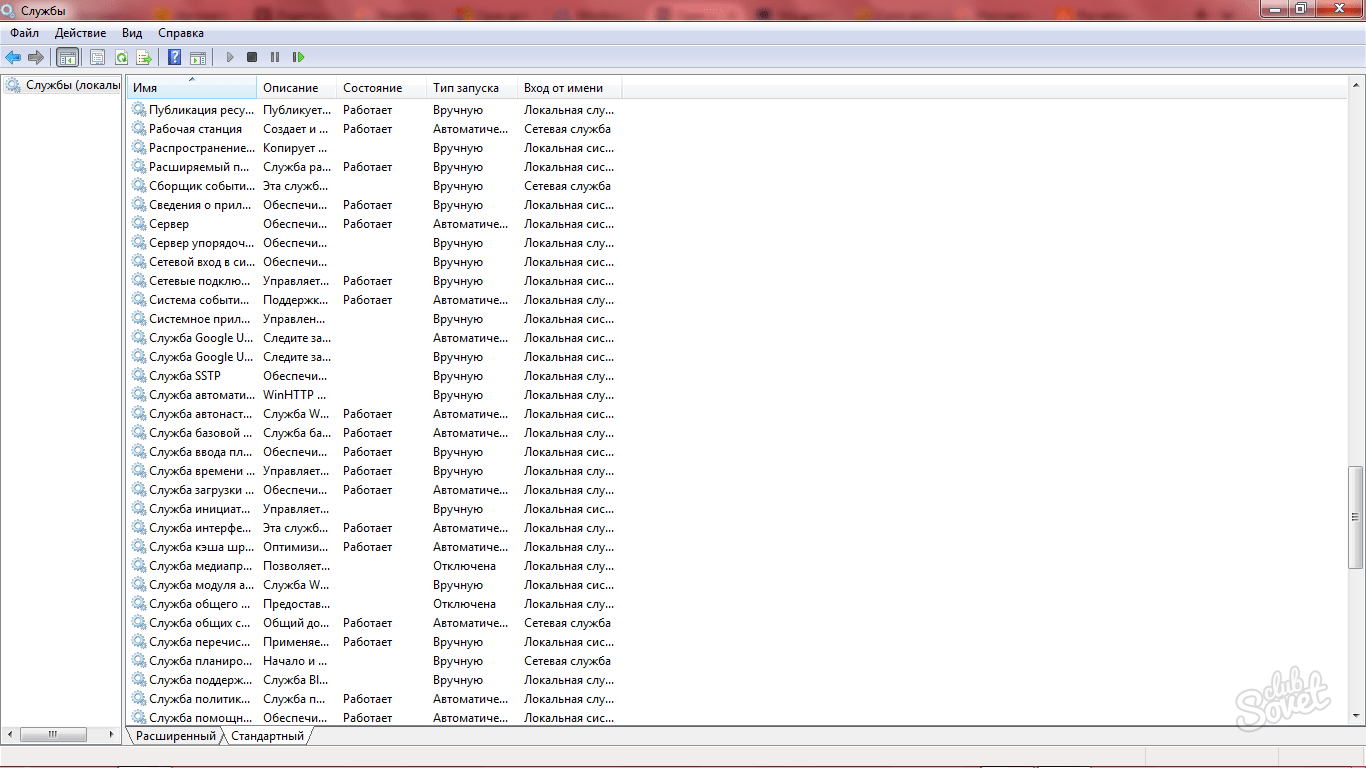Sort by the Состояние column header

(372, 88)
